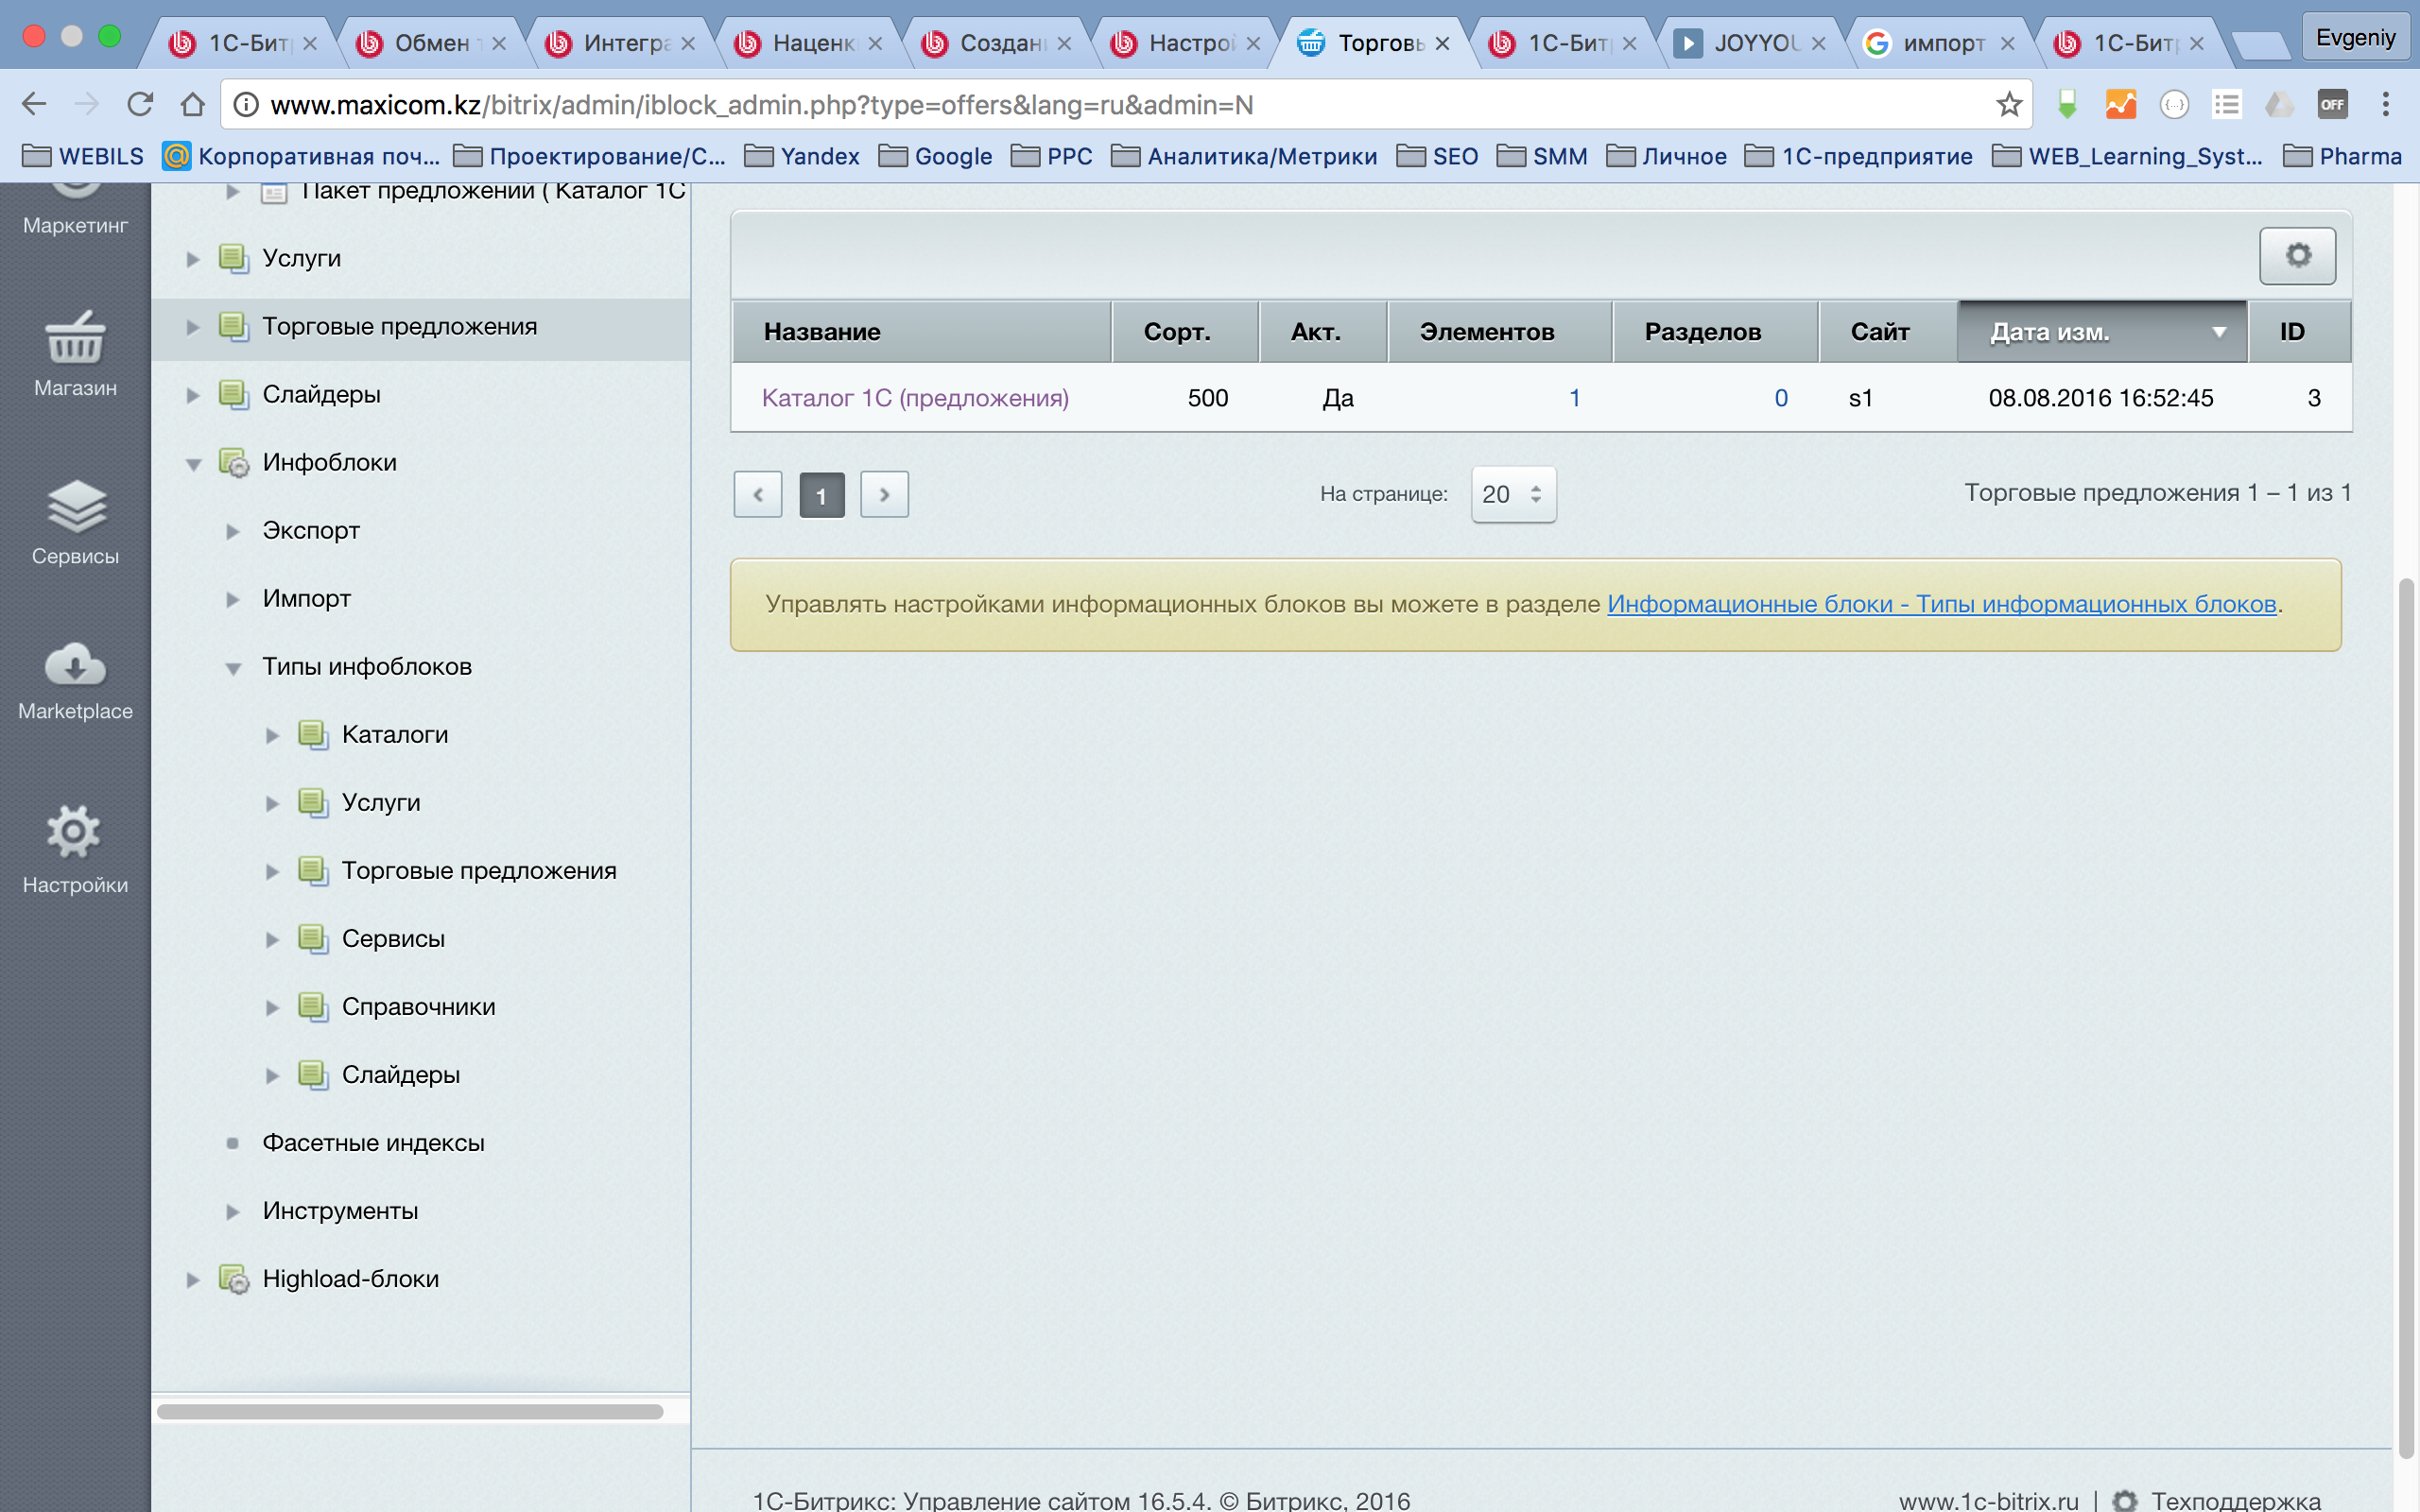2420x1512 pixels.
Task: Expand the Каталоги tree node
Action: (272, 736)
